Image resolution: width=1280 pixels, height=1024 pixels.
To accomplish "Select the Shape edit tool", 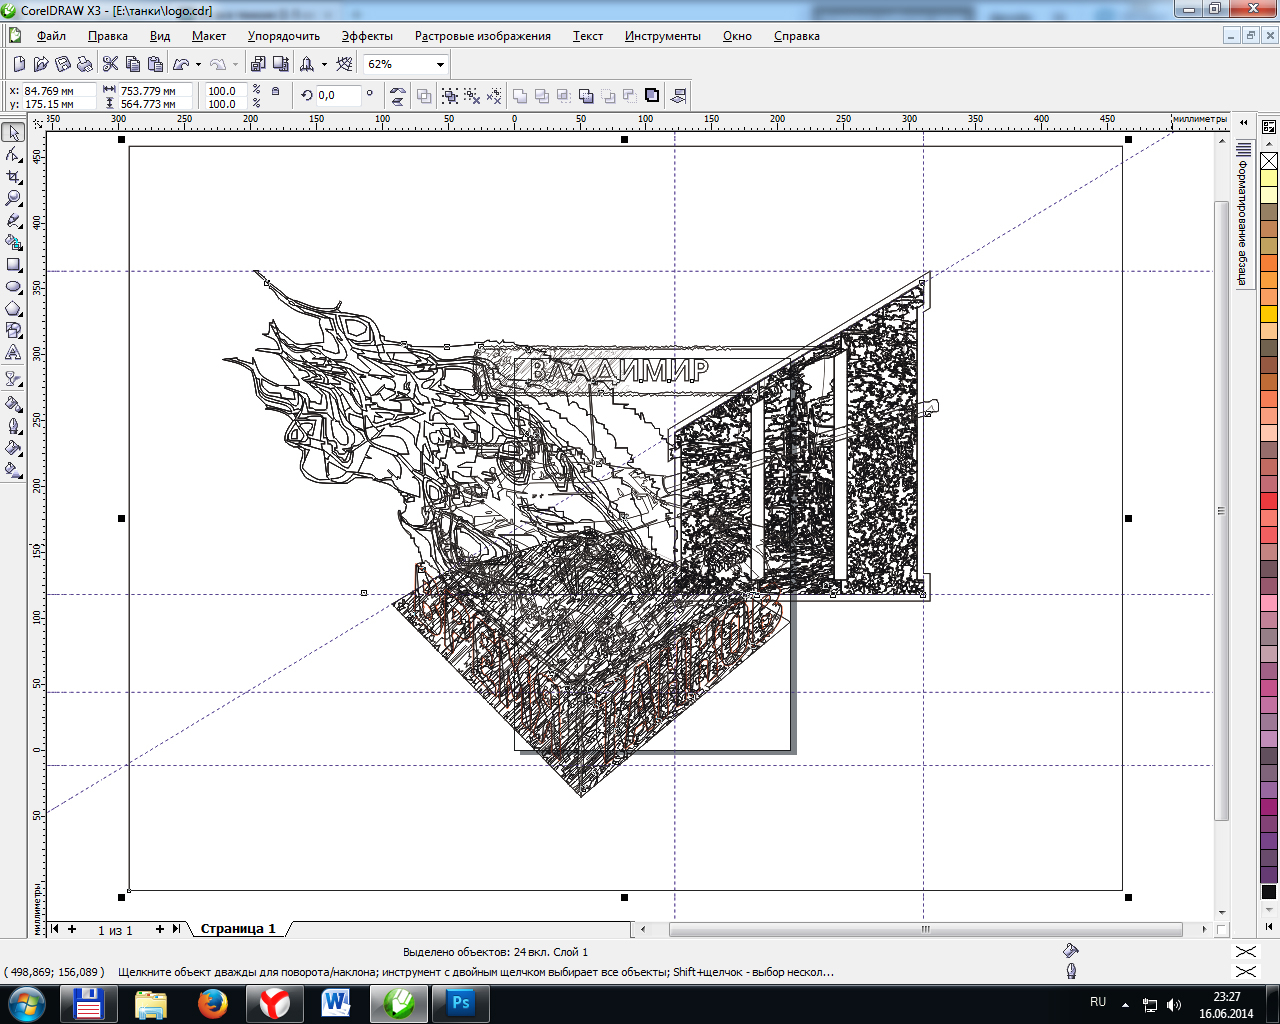I will tap(13, 155).
